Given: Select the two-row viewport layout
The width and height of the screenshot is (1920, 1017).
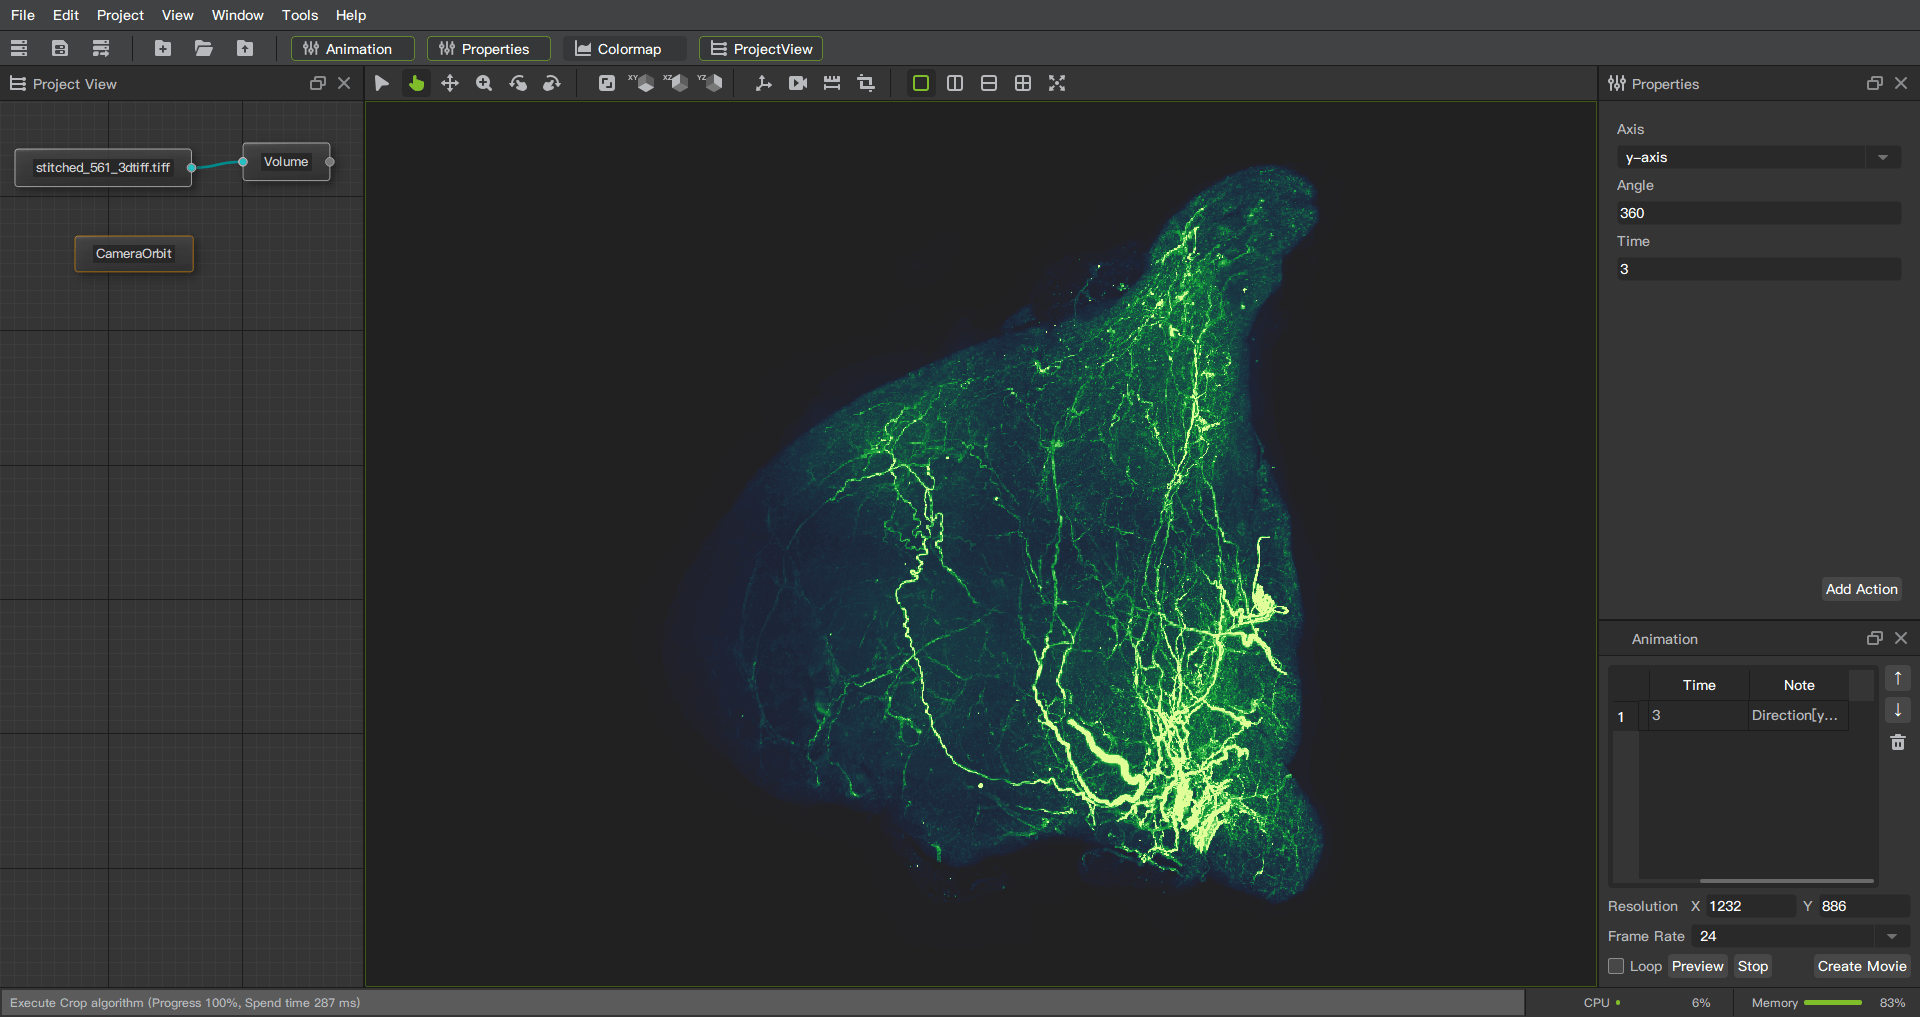Looking at the screenshot, I should (989, 83).
